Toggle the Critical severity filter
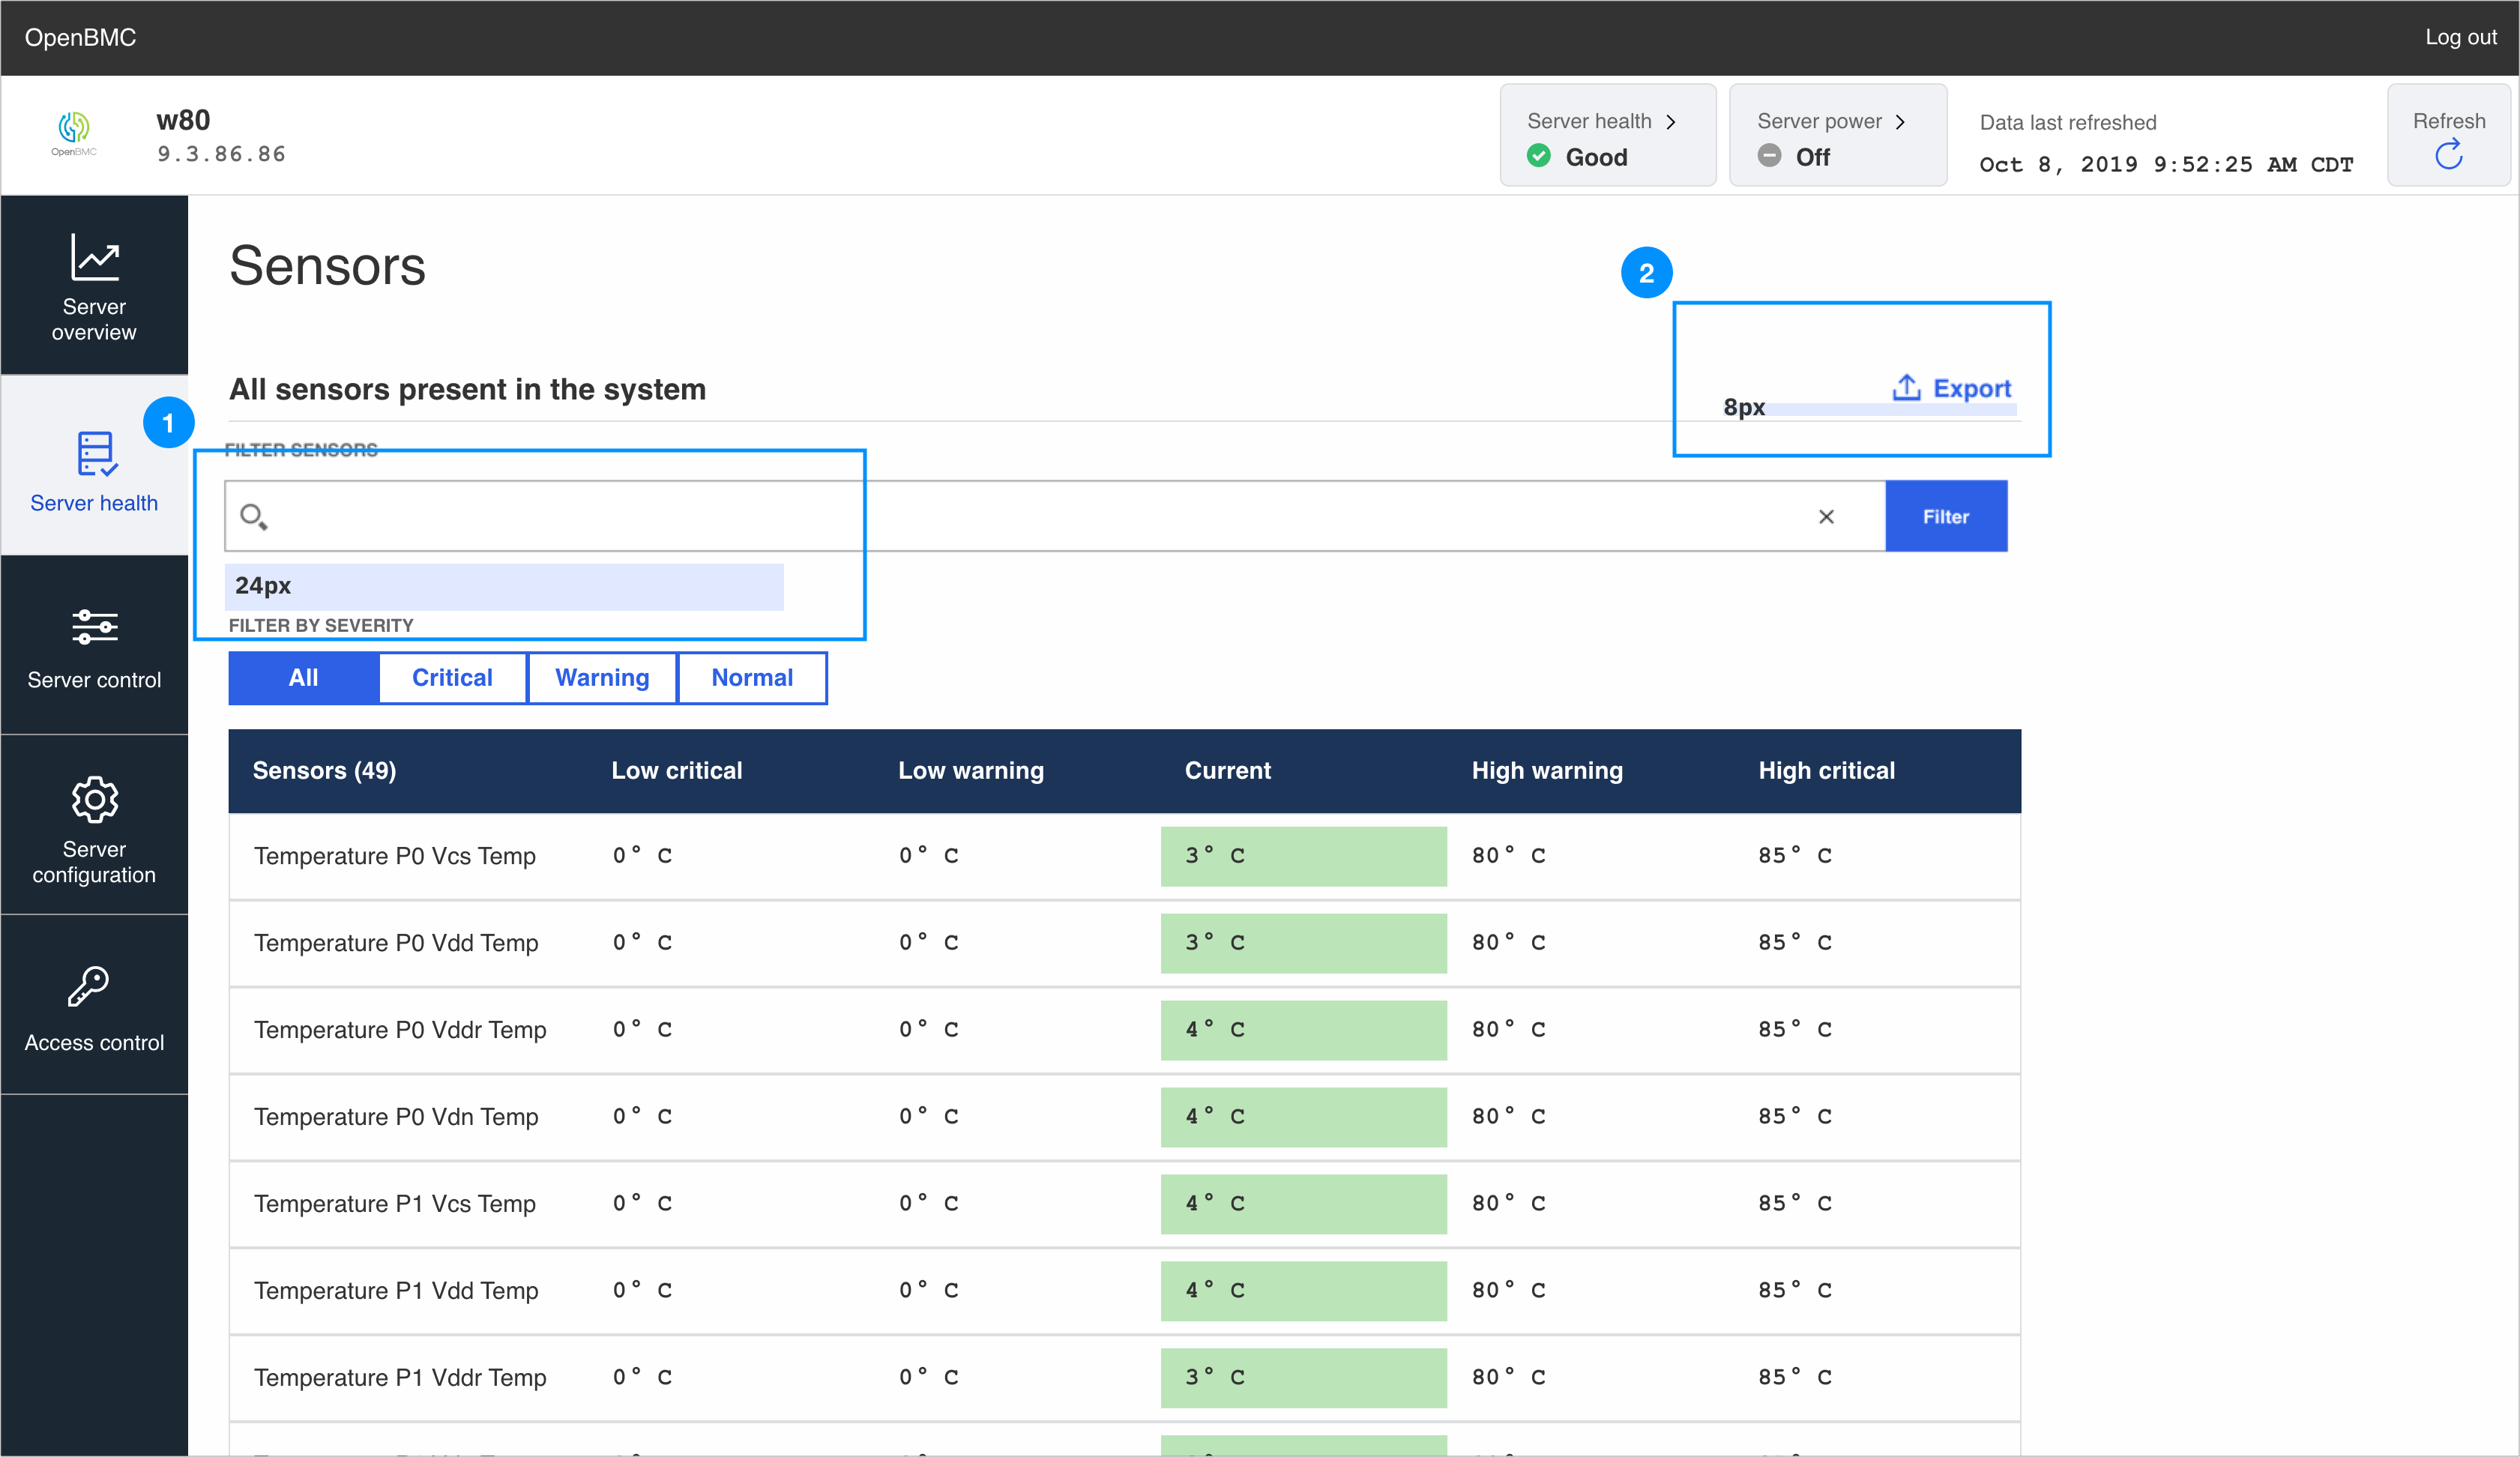Screen dimensions: 2520x1457 pos(452,677)
